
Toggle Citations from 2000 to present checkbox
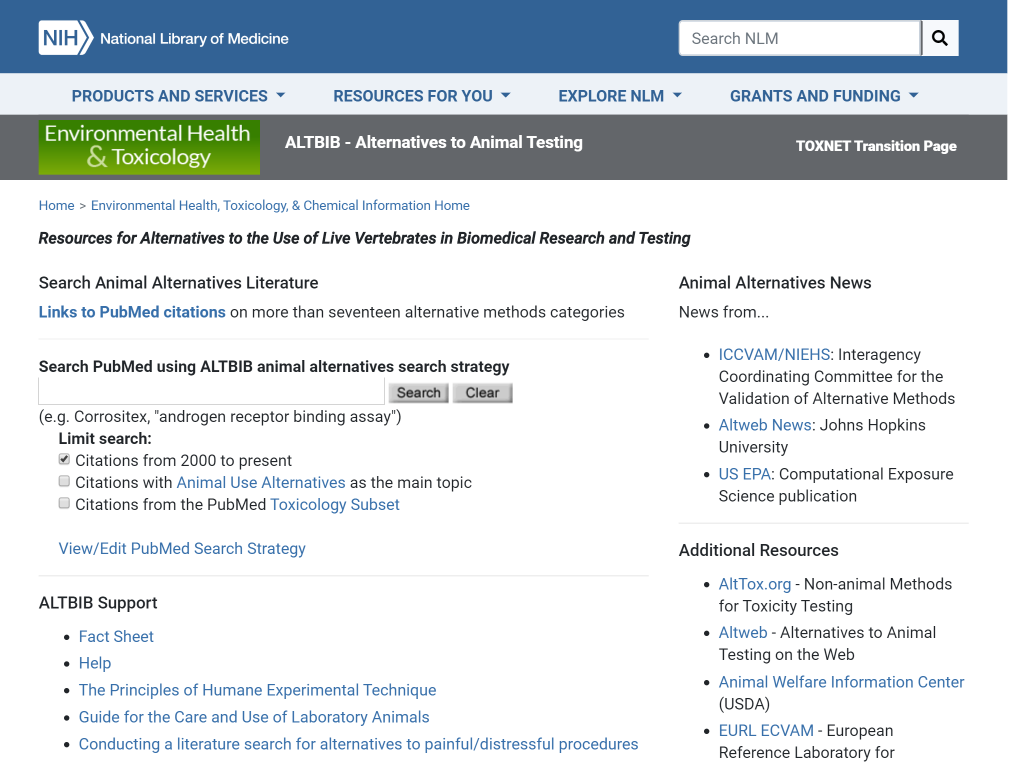(64, 460)
